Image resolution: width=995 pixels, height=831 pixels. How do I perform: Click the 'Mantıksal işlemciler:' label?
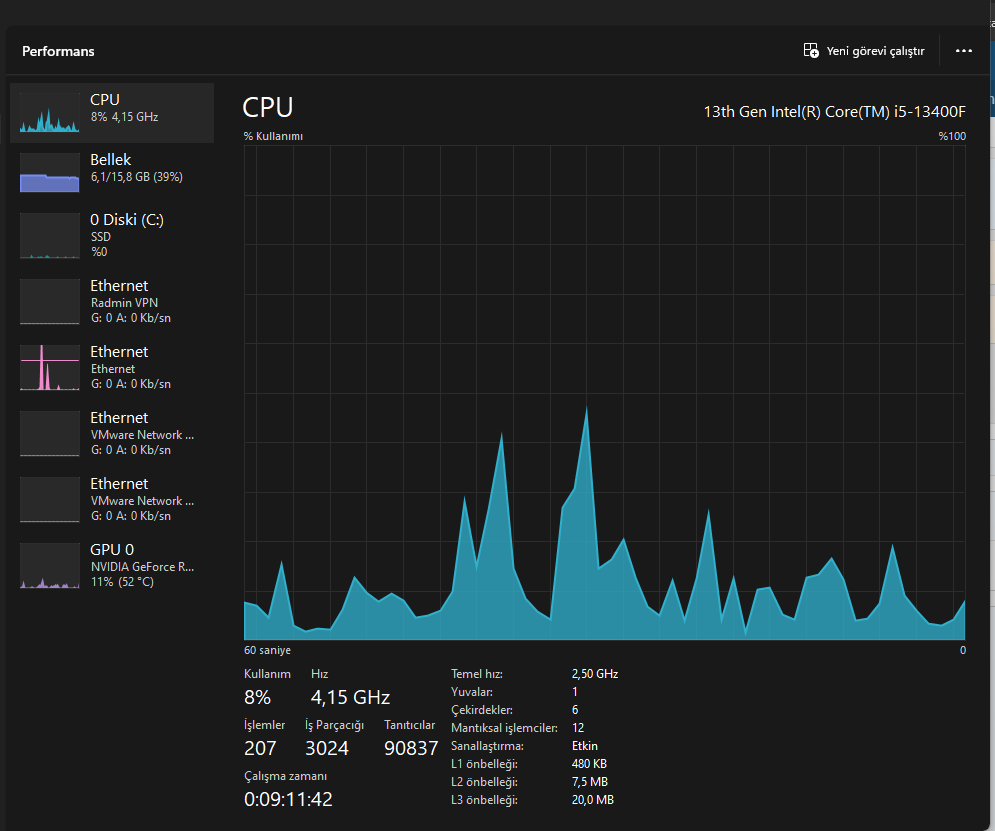[504, 728]
